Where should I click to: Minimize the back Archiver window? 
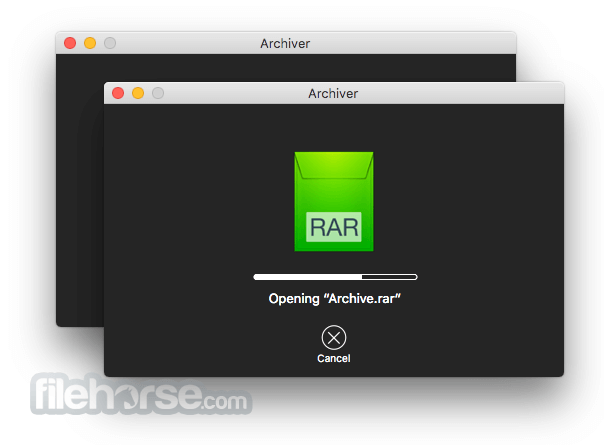[90, 43]
